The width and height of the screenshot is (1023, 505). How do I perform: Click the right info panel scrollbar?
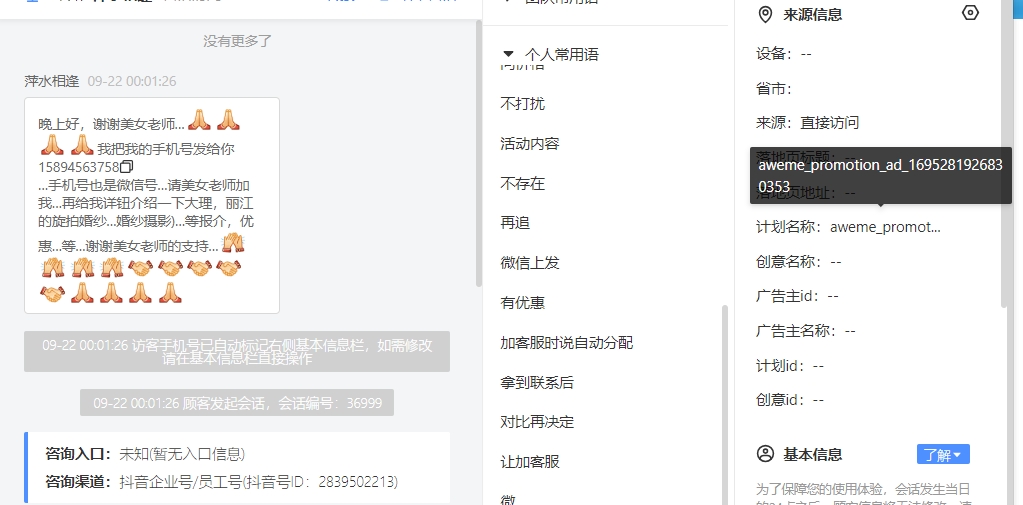point(1005,153)
